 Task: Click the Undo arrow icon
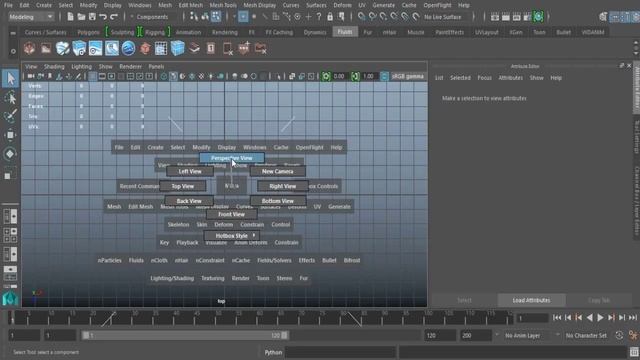point(103,17)
